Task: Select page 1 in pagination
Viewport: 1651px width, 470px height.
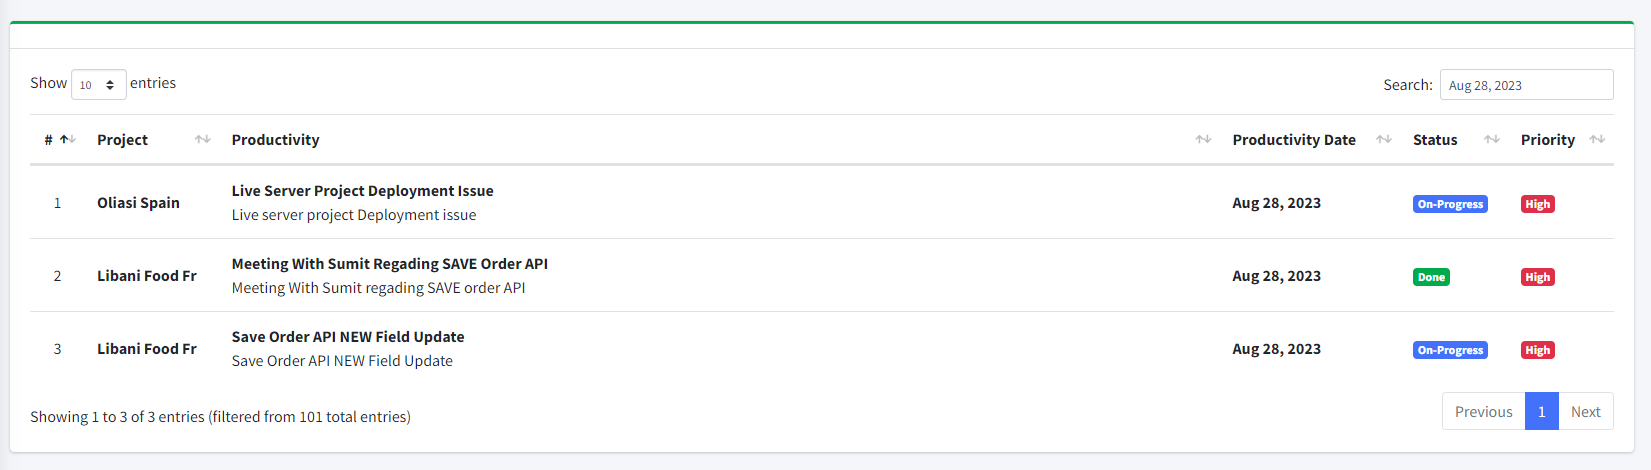Action: pyautogui.click(x=1541, y=412)
